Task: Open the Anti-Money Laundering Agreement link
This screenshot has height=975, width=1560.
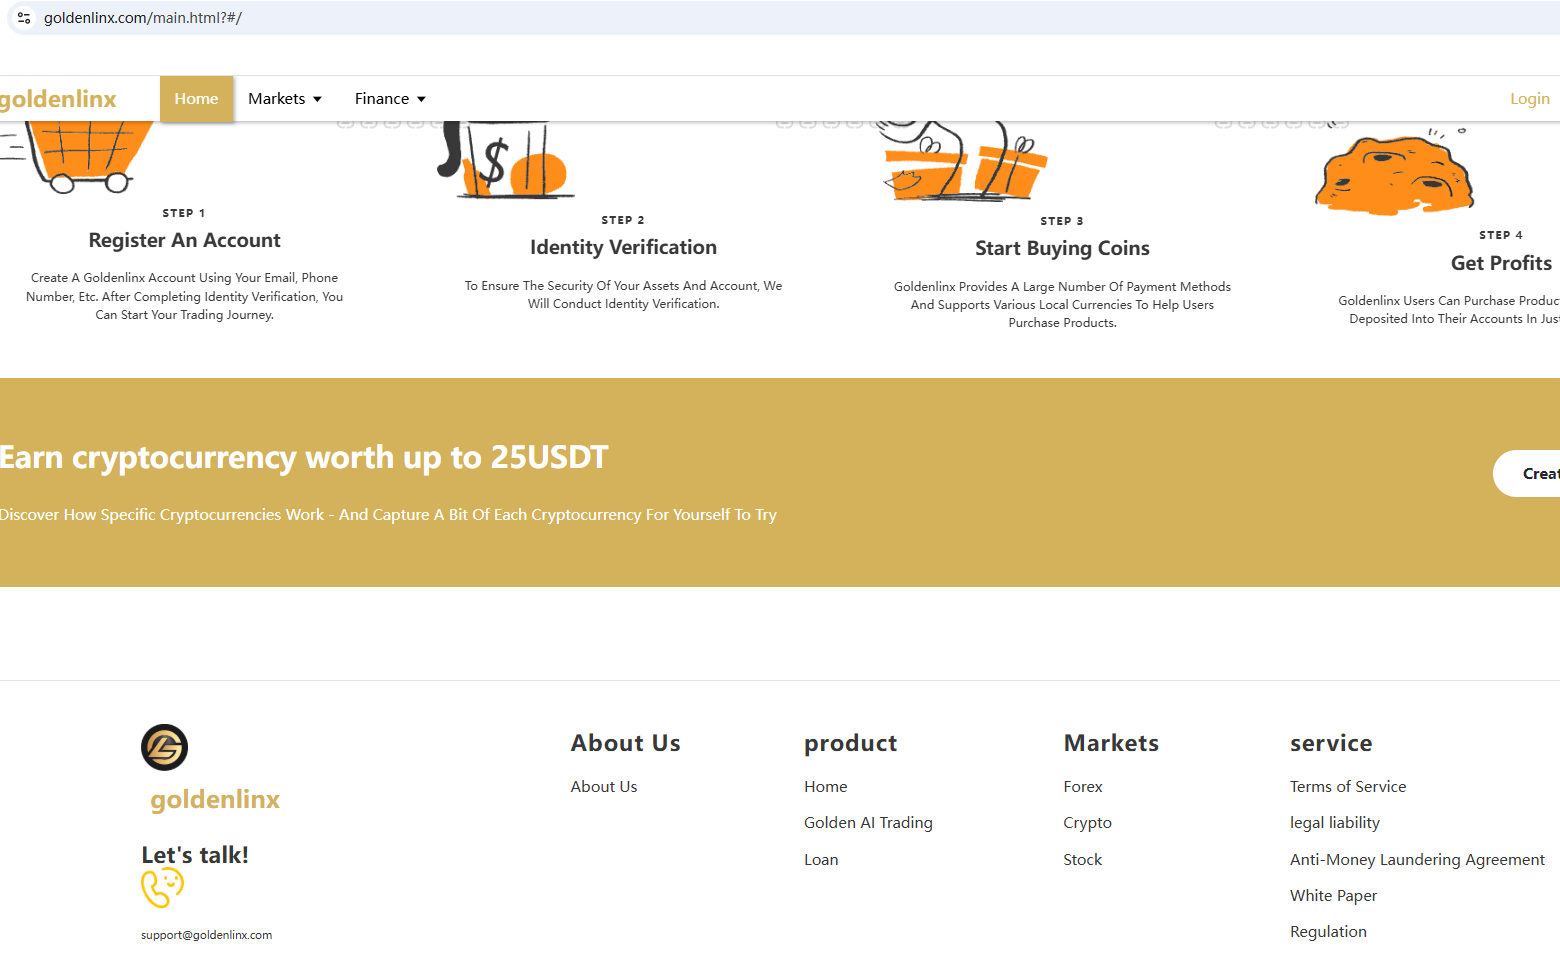Action: pos(1417,860)
